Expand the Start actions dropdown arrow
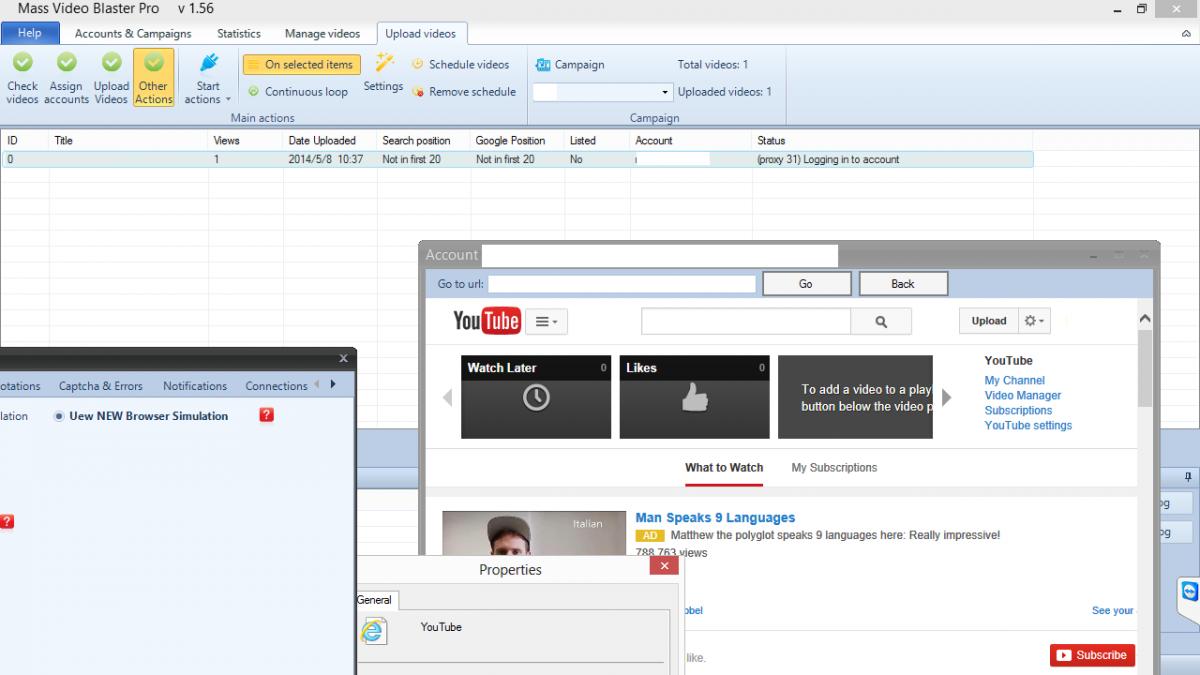This screenshot has width=1200, height=675. 228,99
